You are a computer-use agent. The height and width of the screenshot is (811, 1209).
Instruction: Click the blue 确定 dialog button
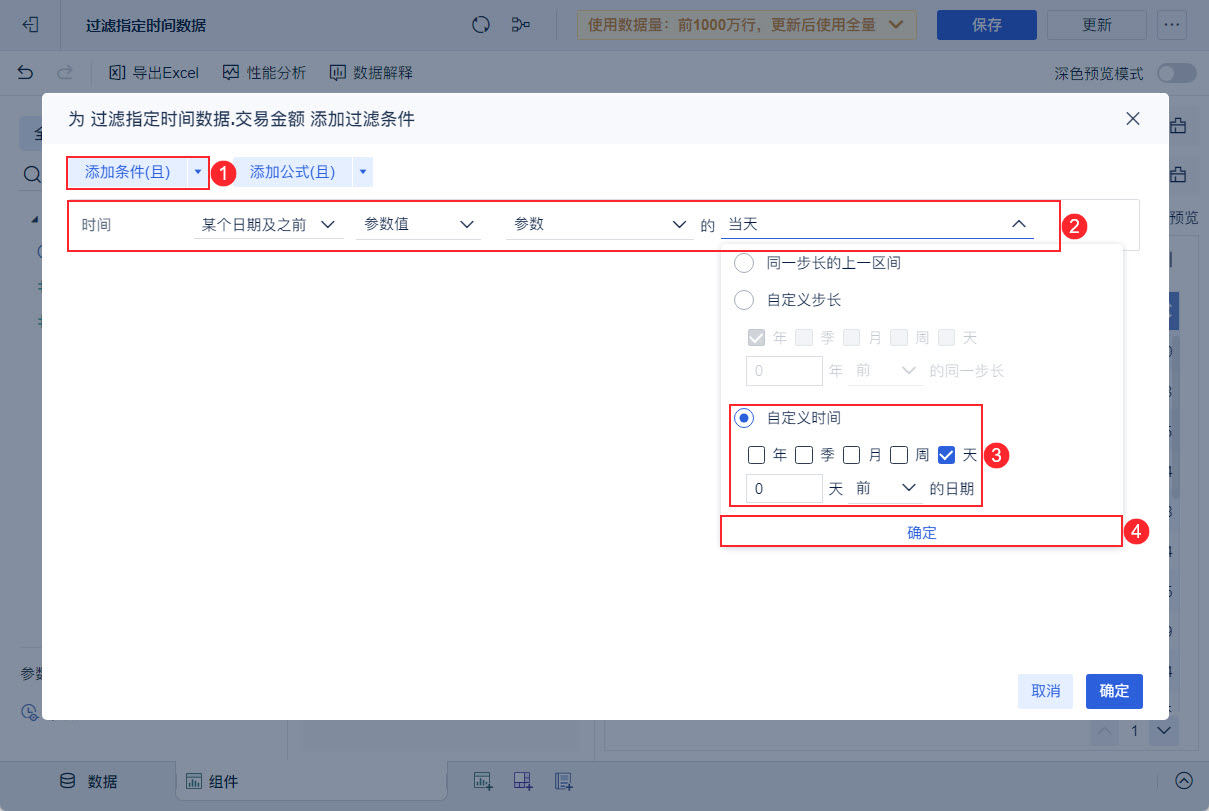1114,691
